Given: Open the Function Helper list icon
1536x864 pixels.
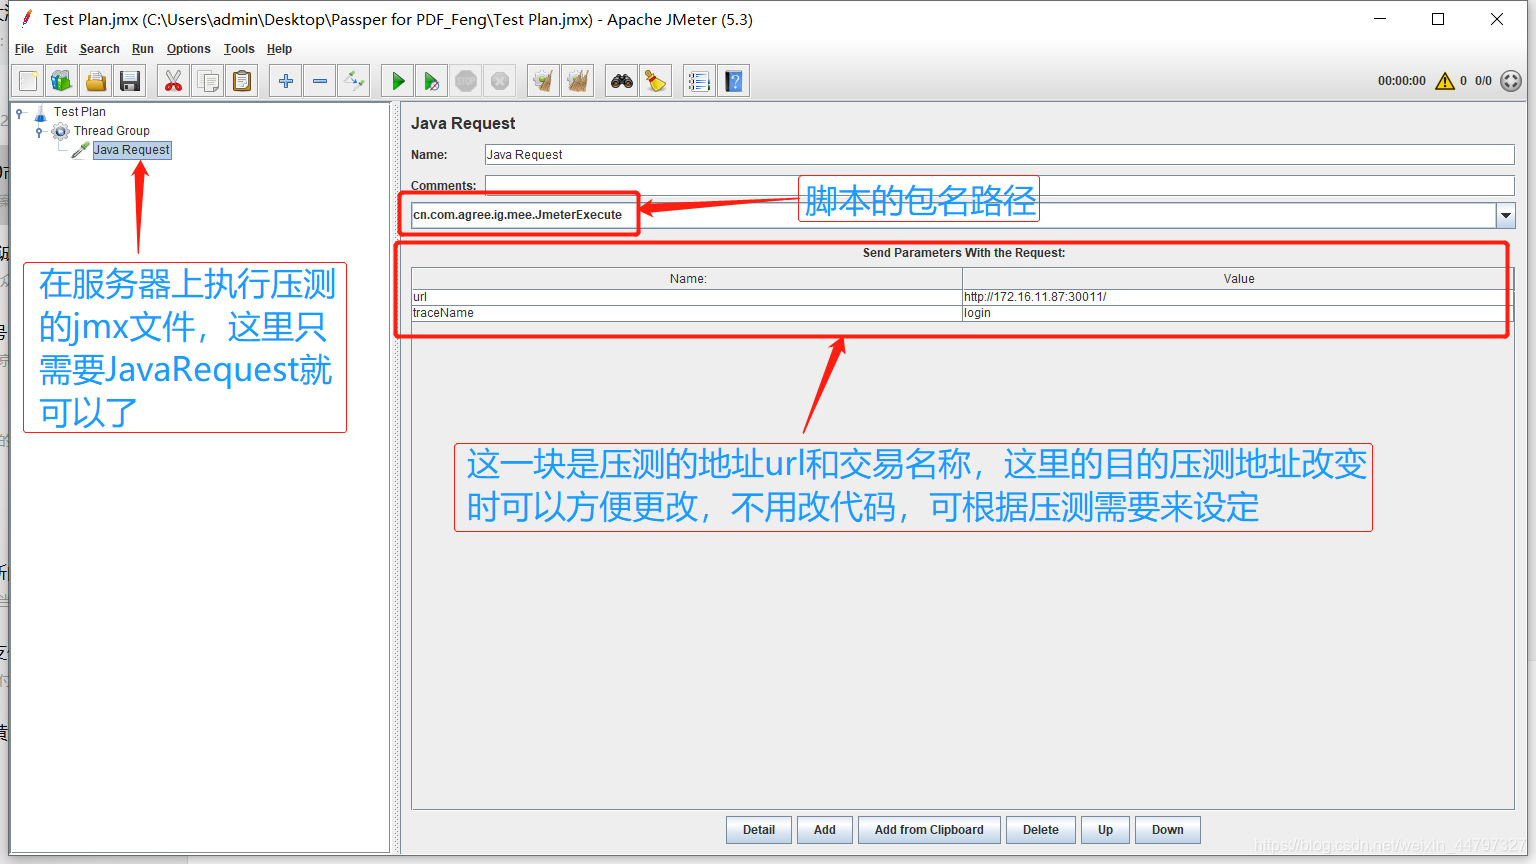Looking at the screenshot, I should click(700, 81).
